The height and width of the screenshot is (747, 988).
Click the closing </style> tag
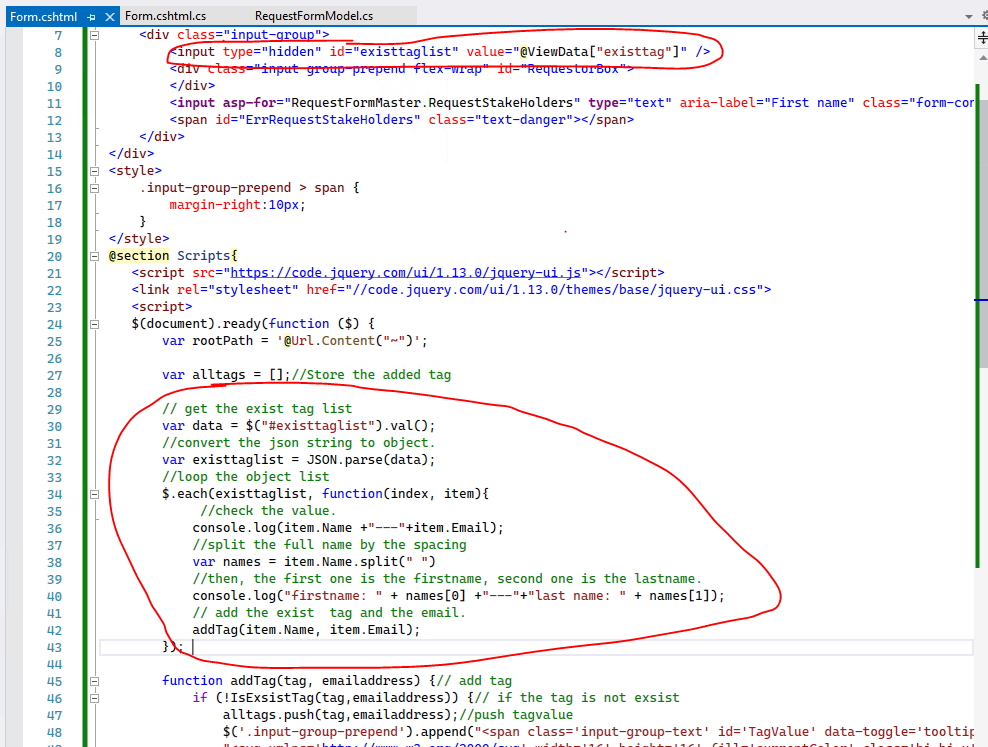click(x=139, y=239)
